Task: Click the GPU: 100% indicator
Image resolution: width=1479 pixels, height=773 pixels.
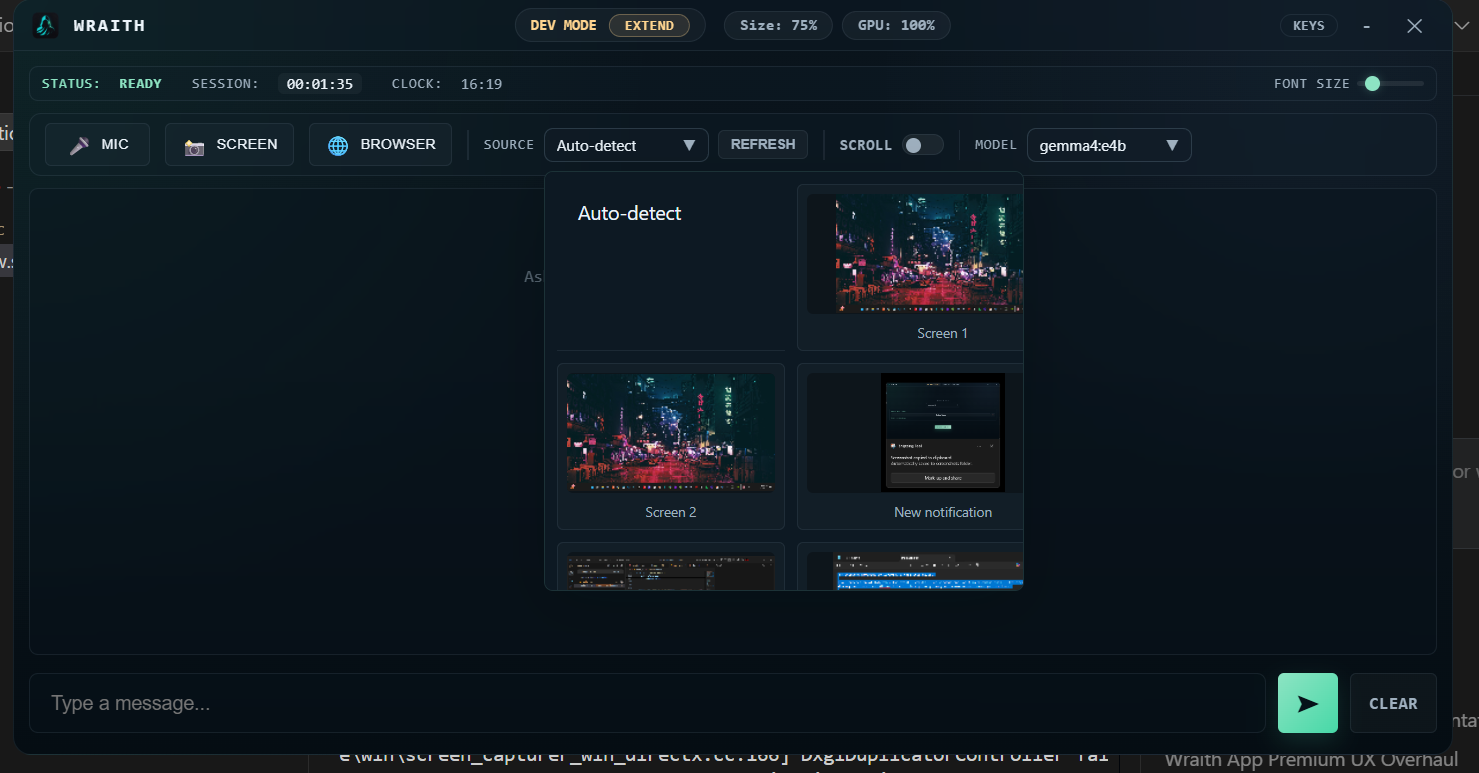Action: point(896,25)
